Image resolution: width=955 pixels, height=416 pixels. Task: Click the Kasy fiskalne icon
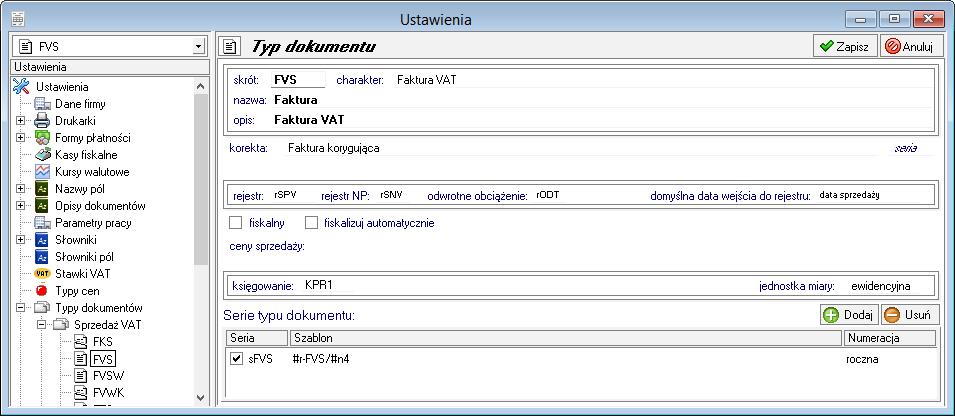tap(43, 155)
